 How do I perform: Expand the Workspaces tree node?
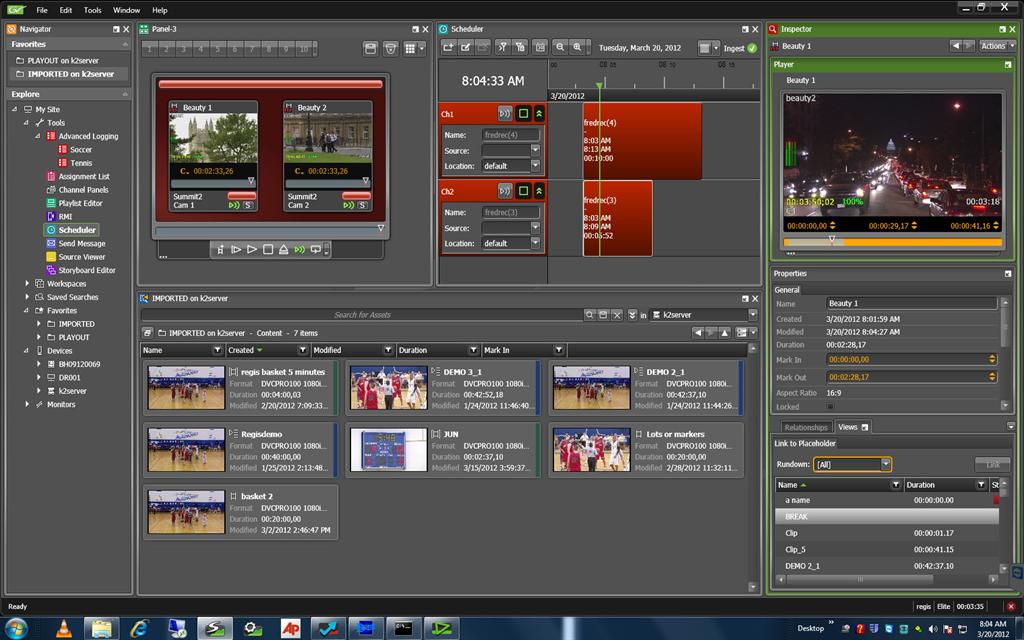27,284
